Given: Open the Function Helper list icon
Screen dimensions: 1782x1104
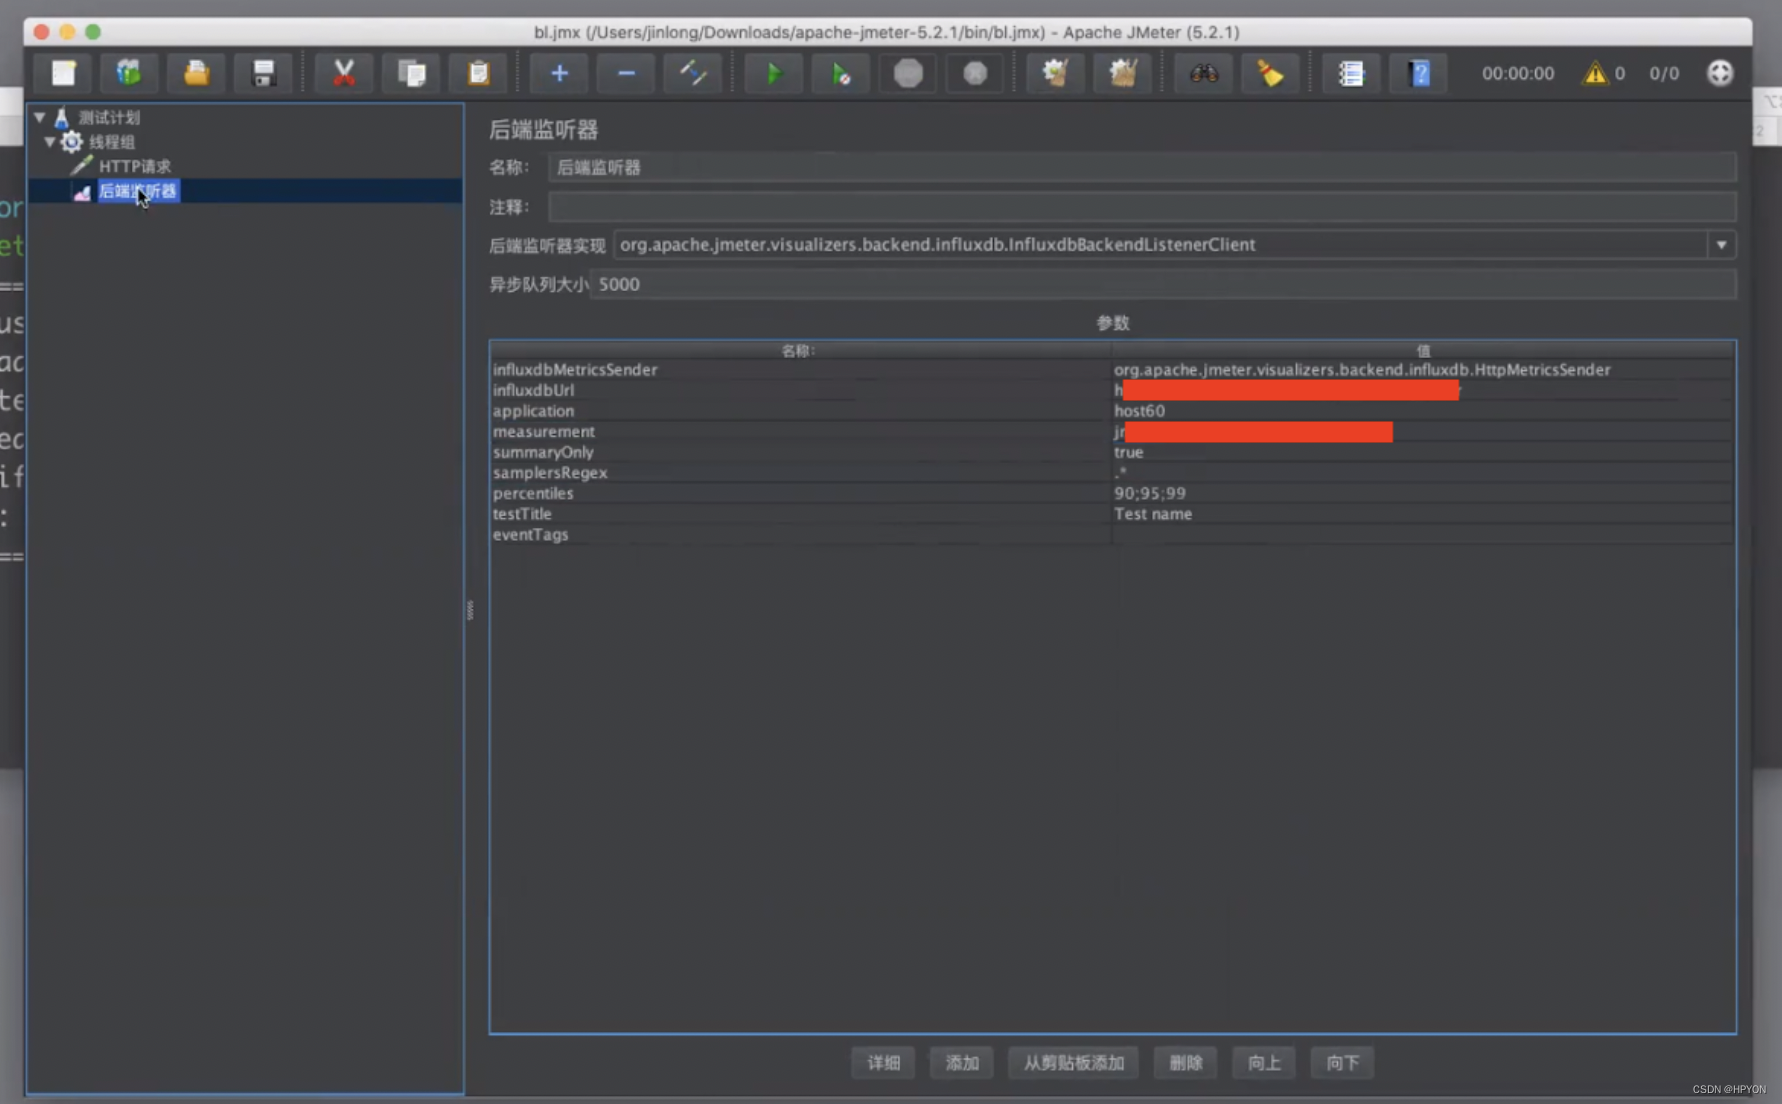Looking at the screenshot, I should pyautogui.click(x=1351, y=73).
